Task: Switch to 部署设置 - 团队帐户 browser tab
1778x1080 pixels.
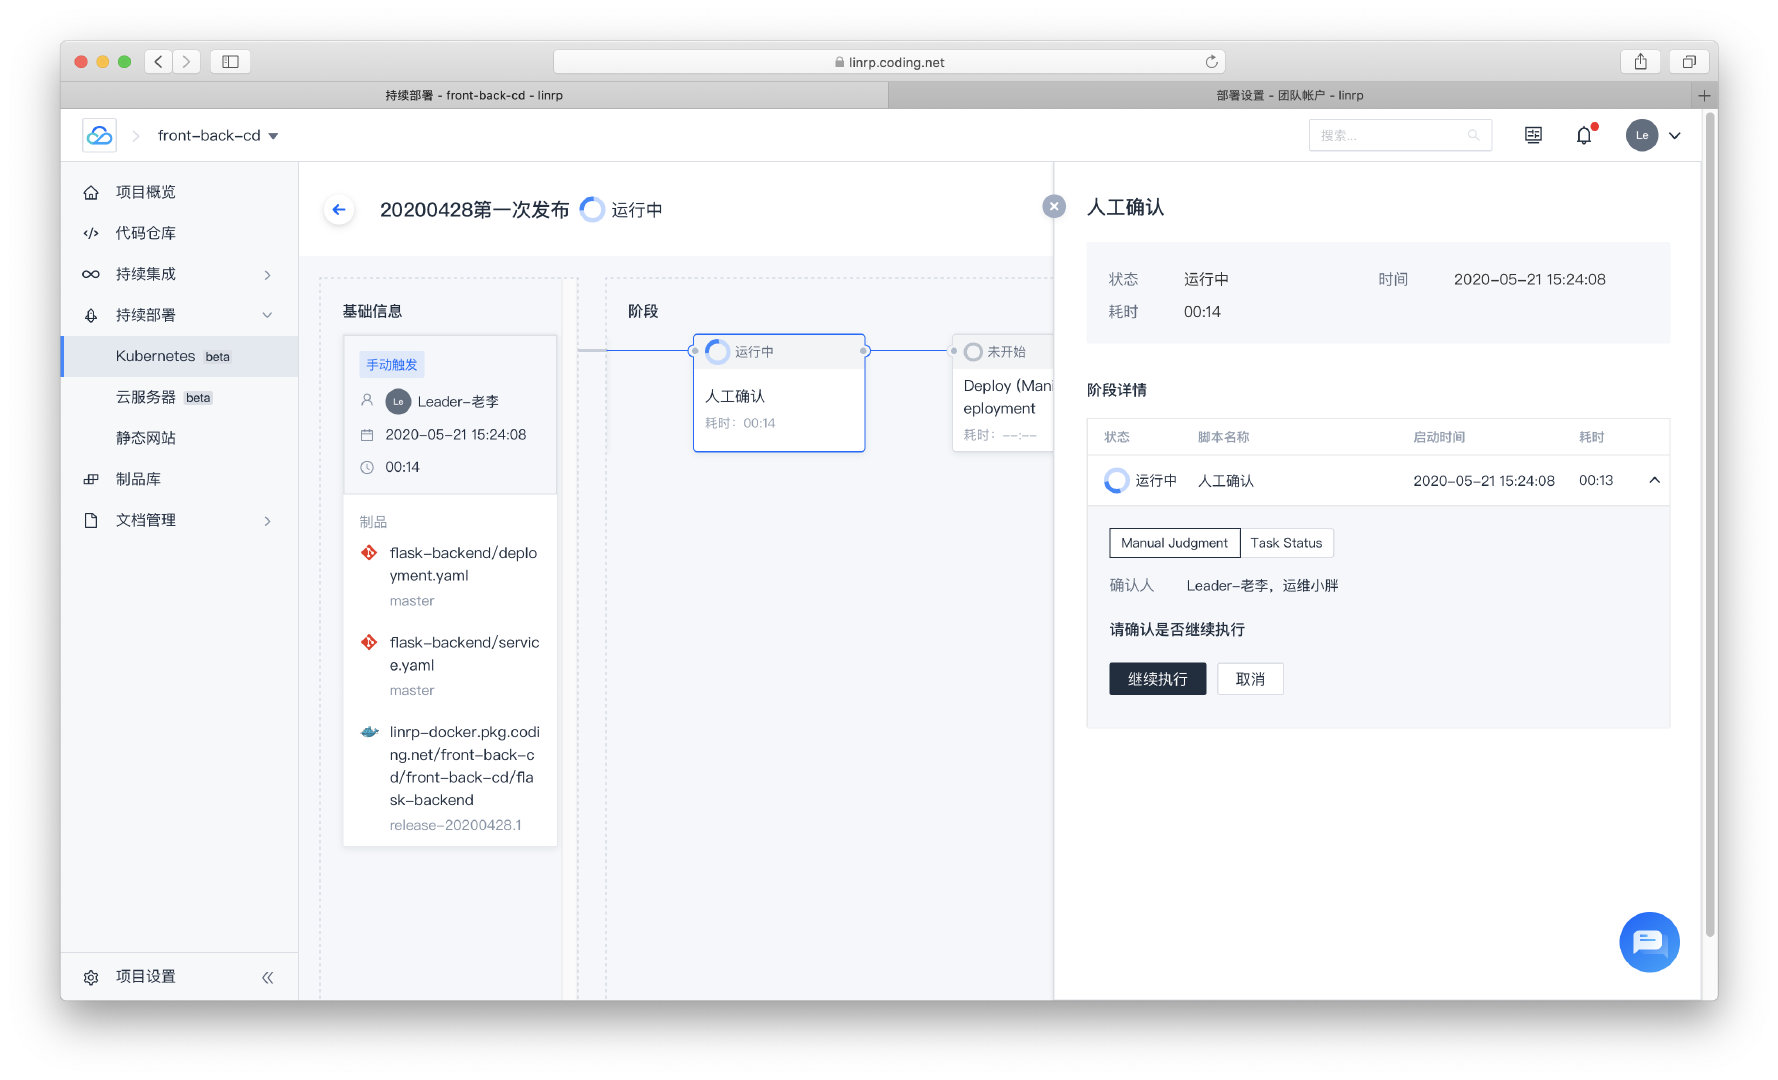Action: click(x=1290, y=95)
